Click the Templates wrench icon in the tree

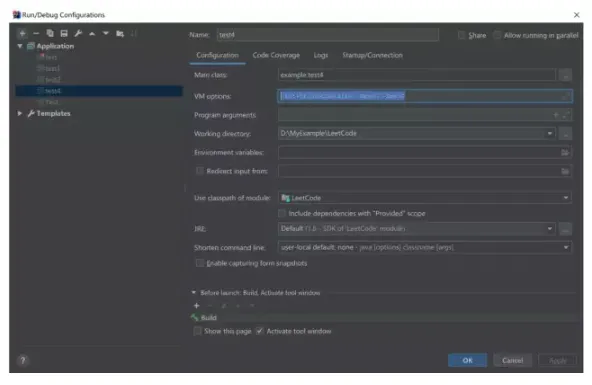[x=31, y=113]
